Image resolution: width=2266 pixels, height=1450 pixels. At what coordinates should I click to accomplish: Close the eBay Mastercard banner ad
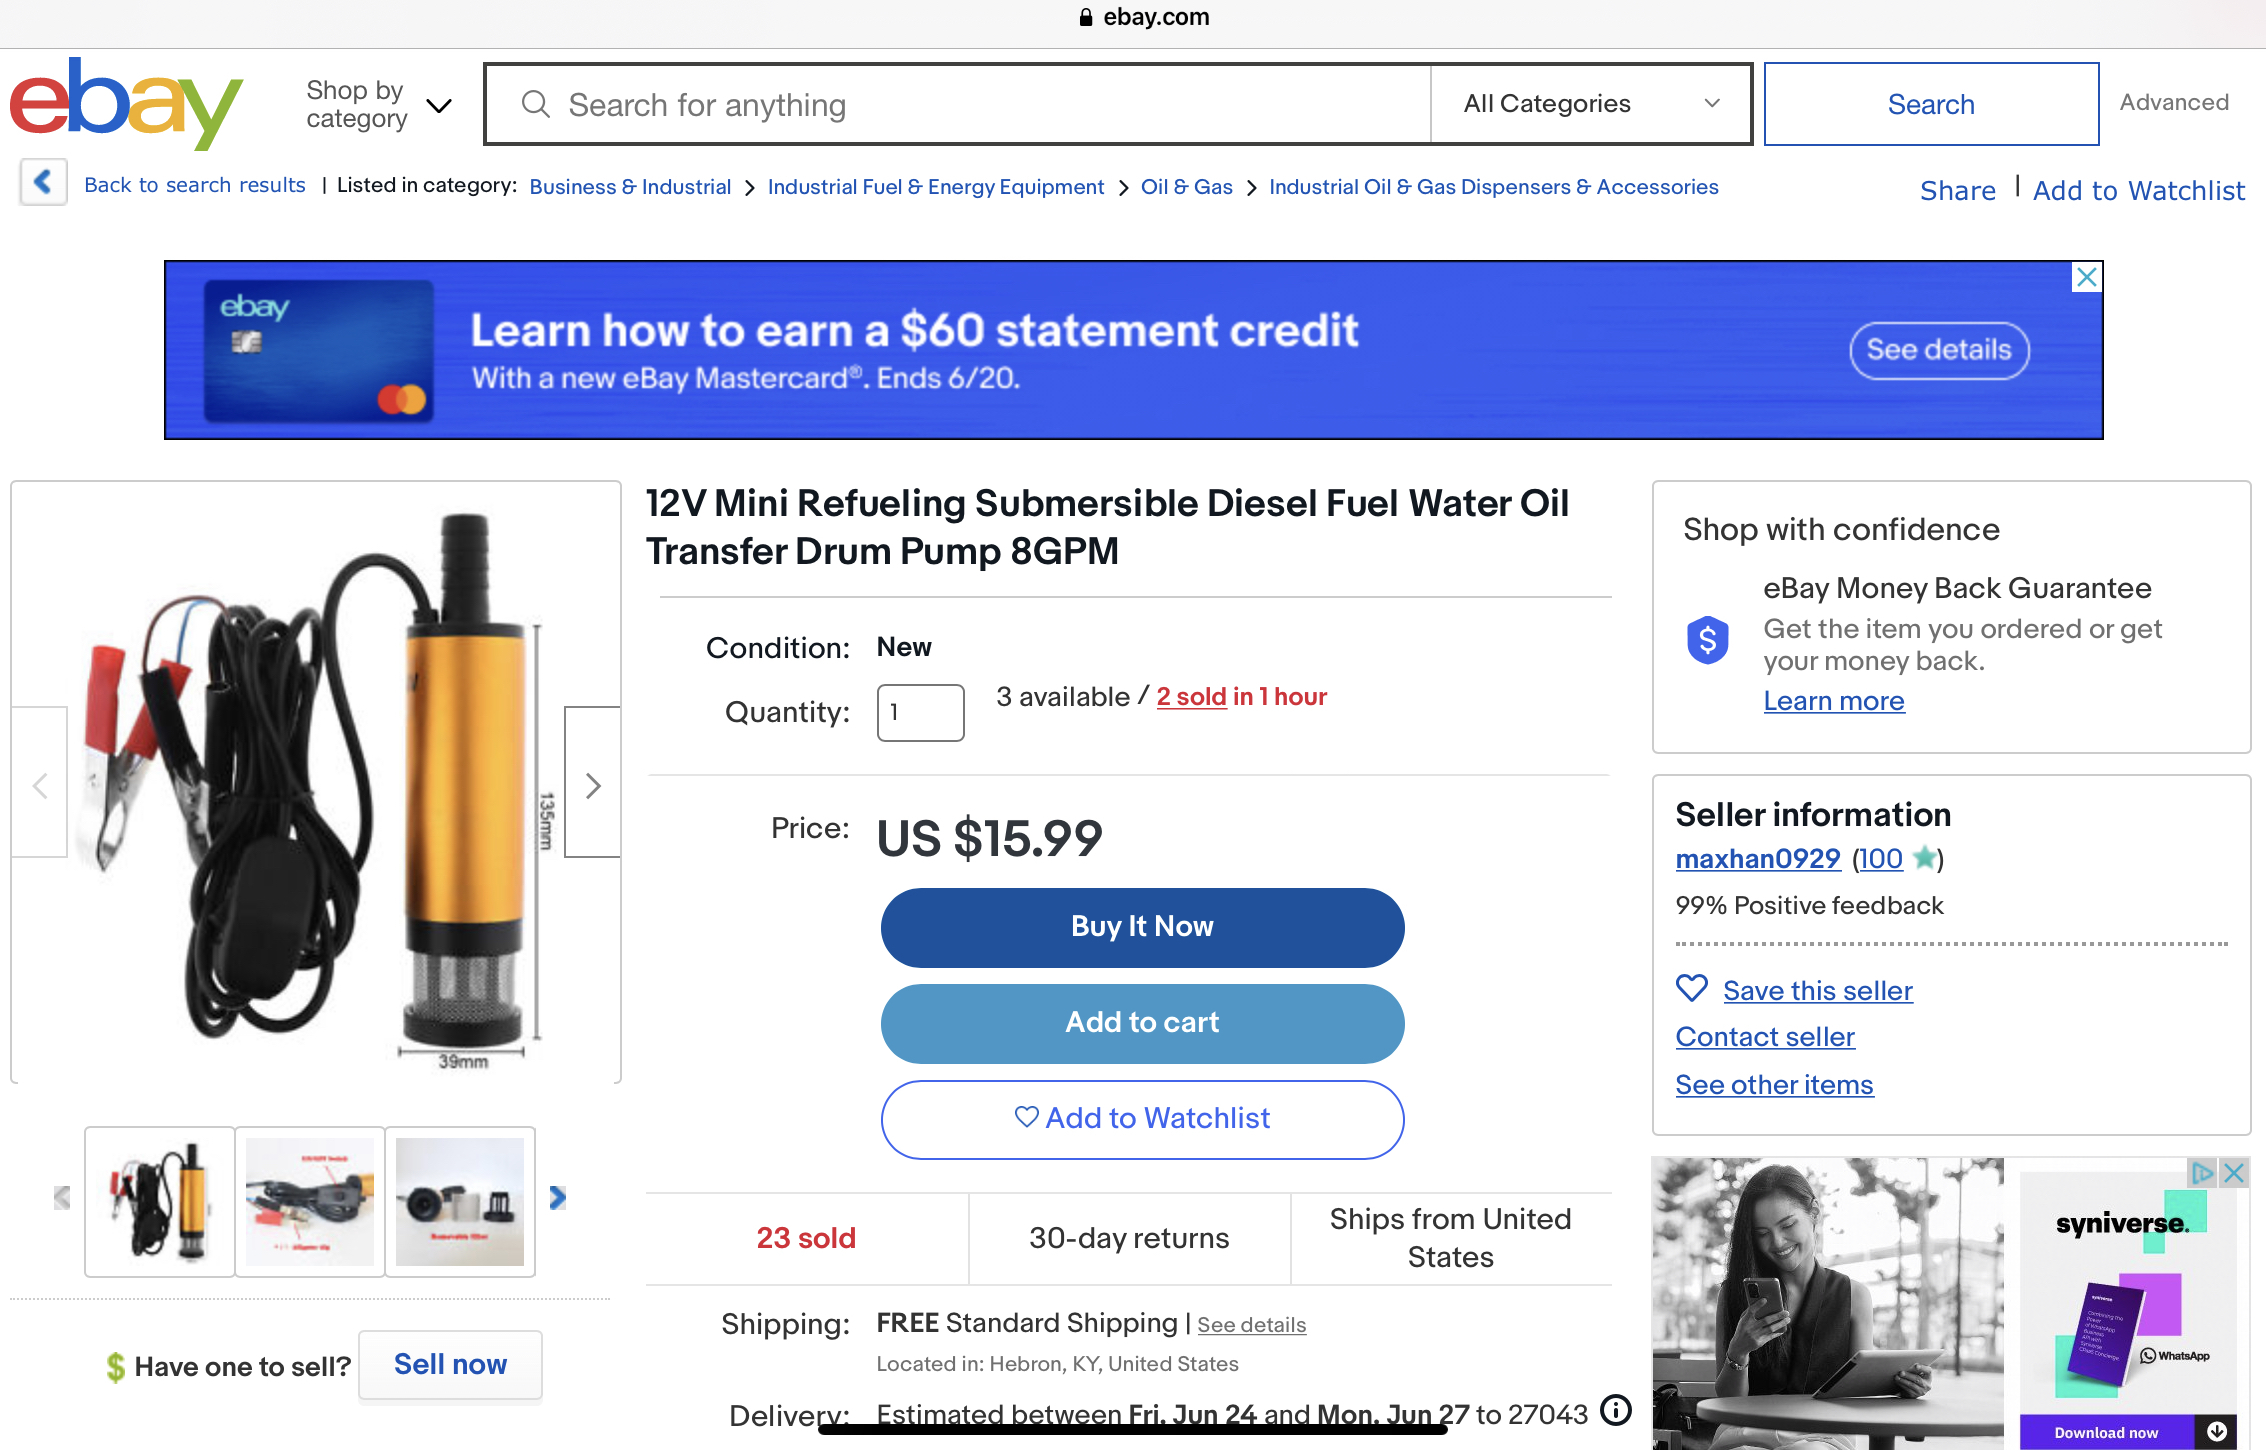click(2087, 277)
